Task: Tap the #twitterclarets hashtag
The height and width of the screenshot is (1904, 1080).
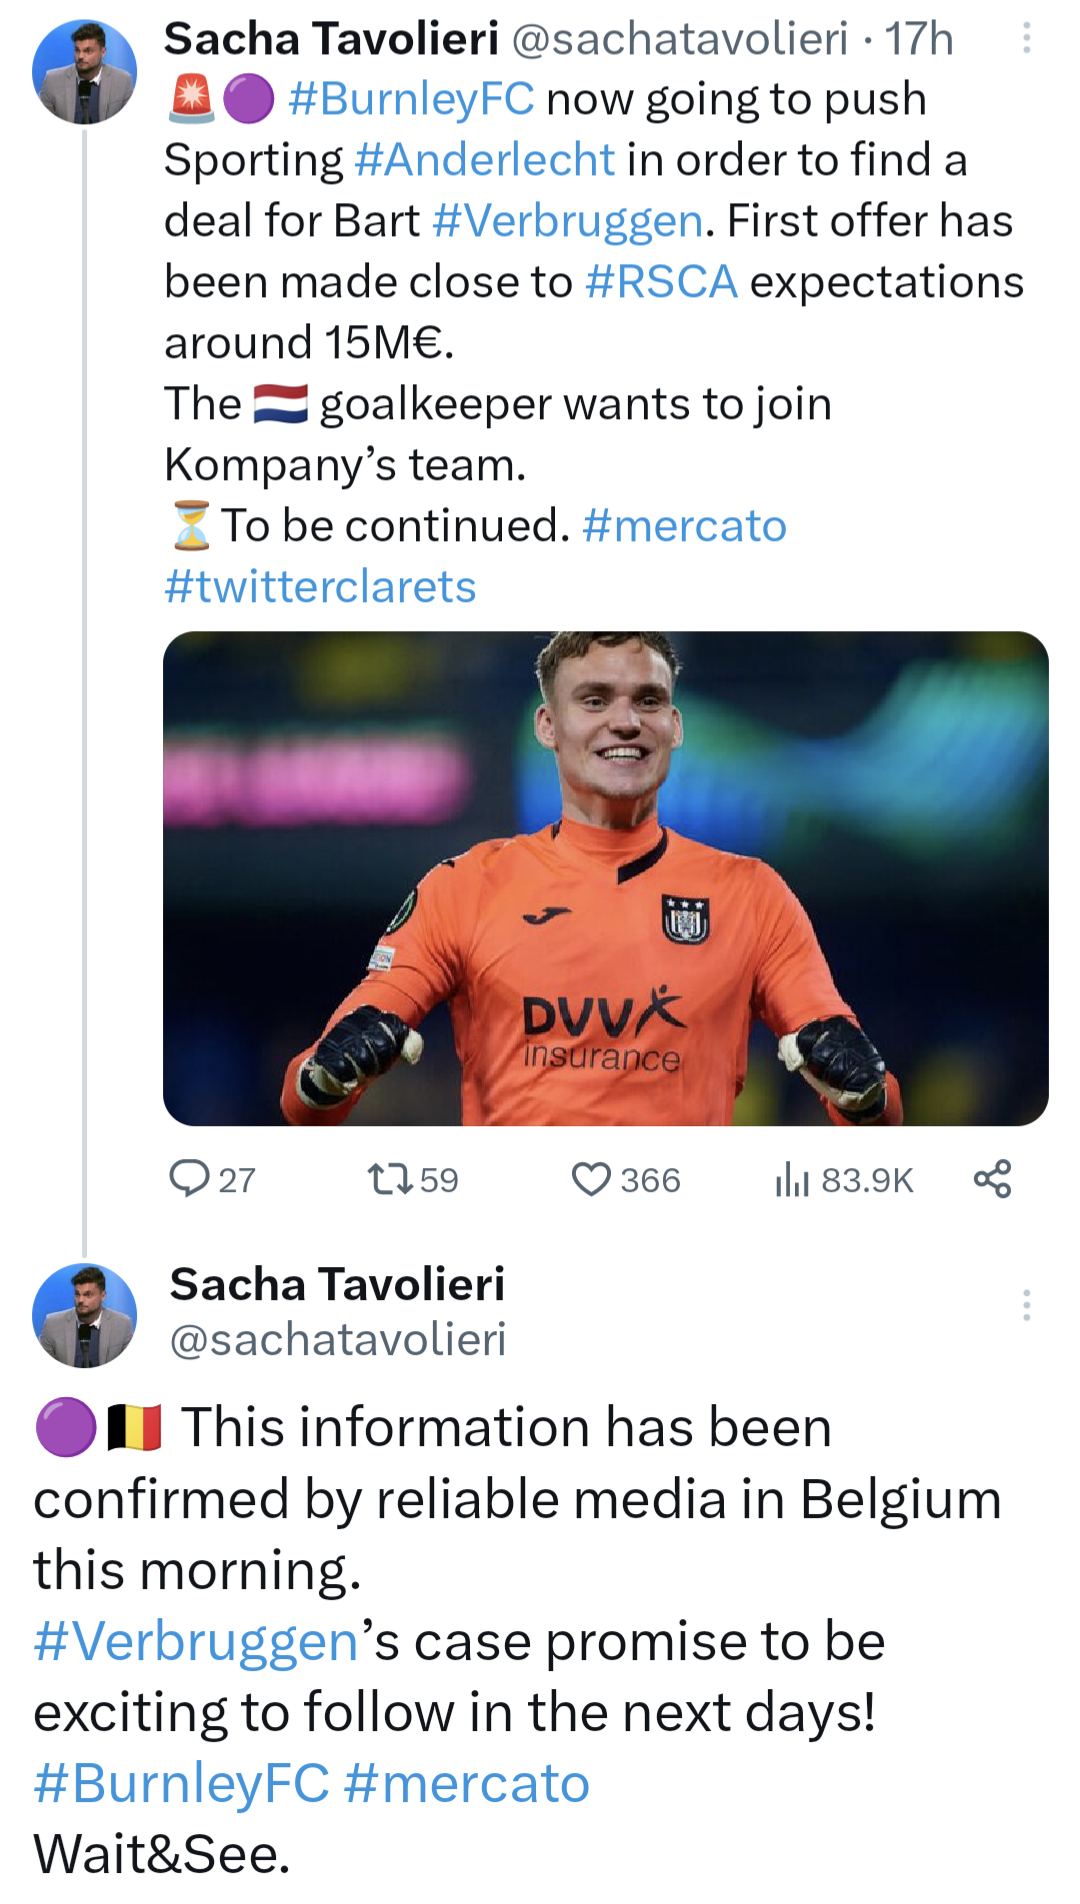Action: coord(320,587)
